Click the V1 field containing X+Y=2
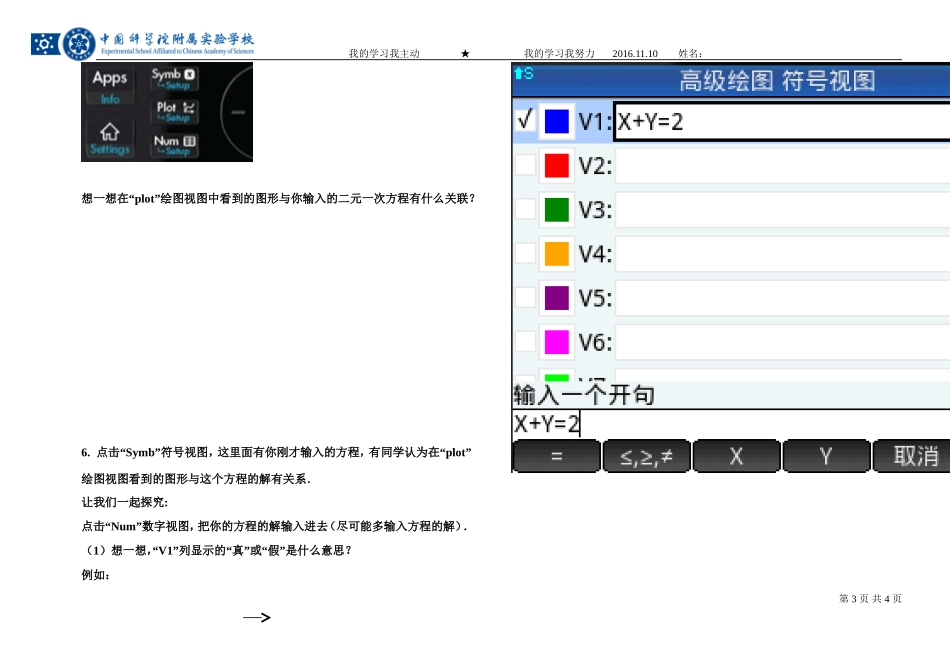This screenshot has width=950, height=672. click(782, 122)
